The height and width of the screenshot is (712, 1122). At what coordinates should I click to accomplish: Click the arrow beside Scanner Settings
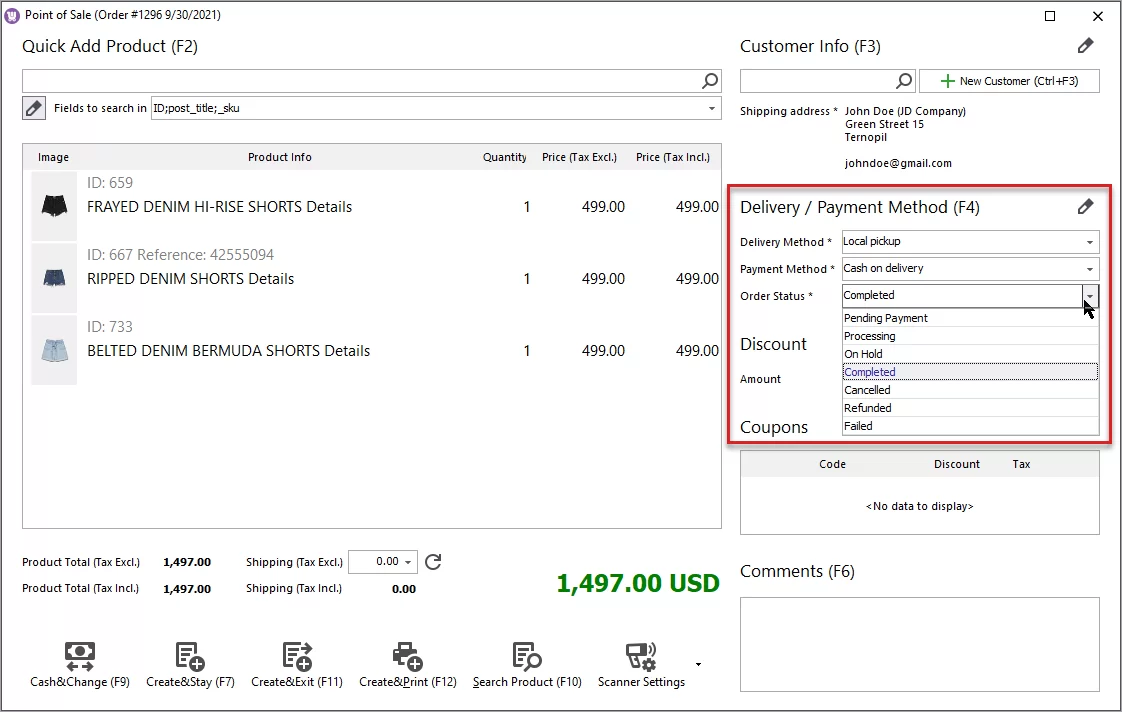(697, 663)
